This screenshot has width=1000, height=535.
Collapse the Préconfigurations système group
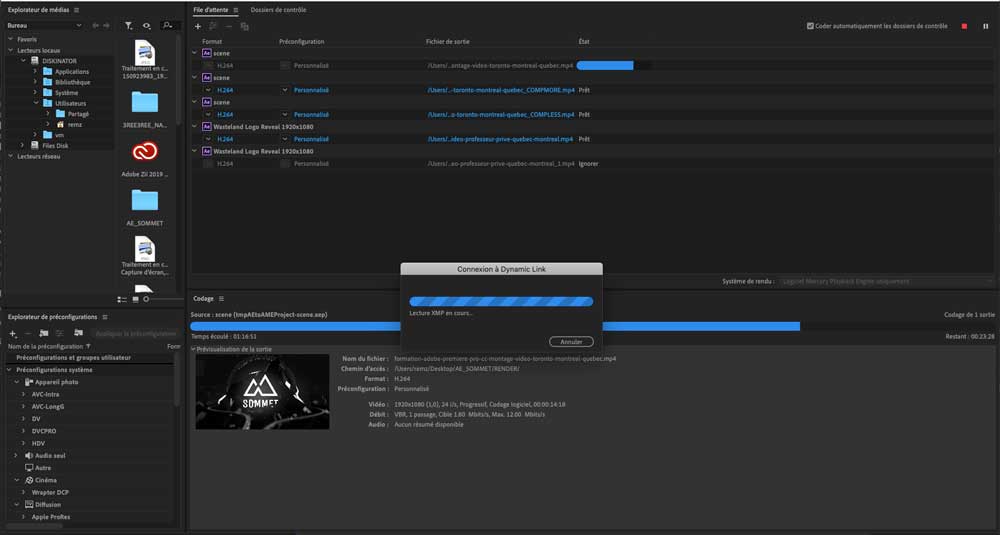10,370
